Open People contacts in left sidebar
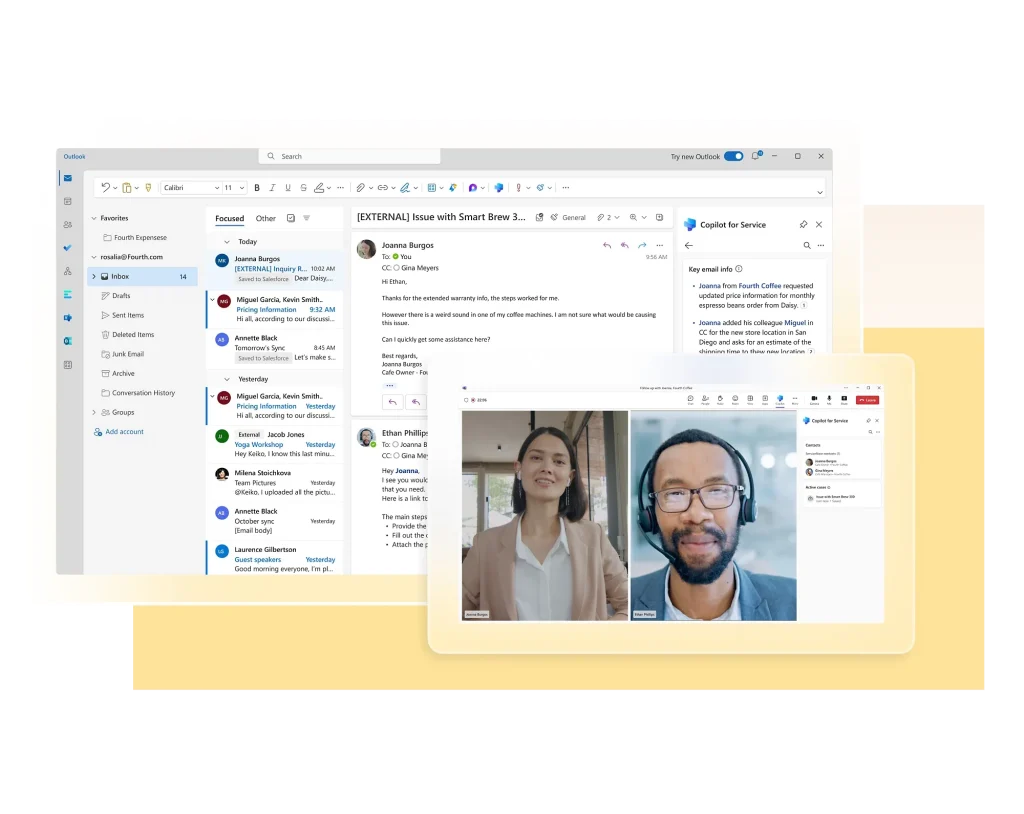 coord(68,225)
